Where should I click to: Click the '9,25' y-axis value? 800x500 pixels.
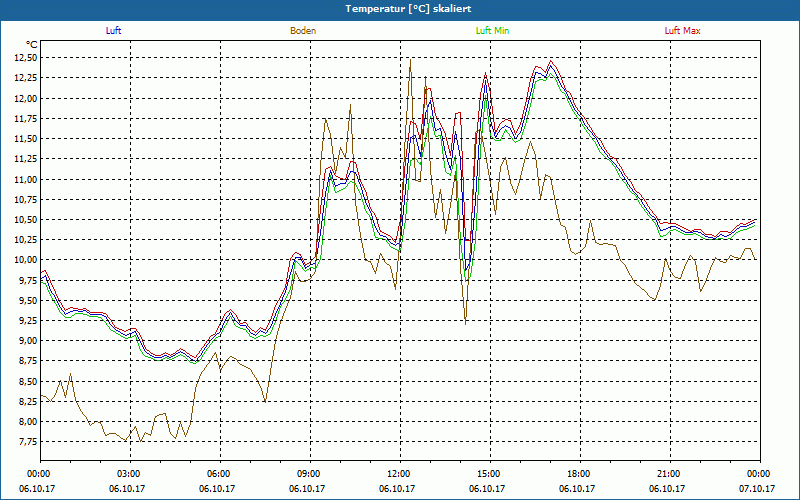click(x=28, y=321)
